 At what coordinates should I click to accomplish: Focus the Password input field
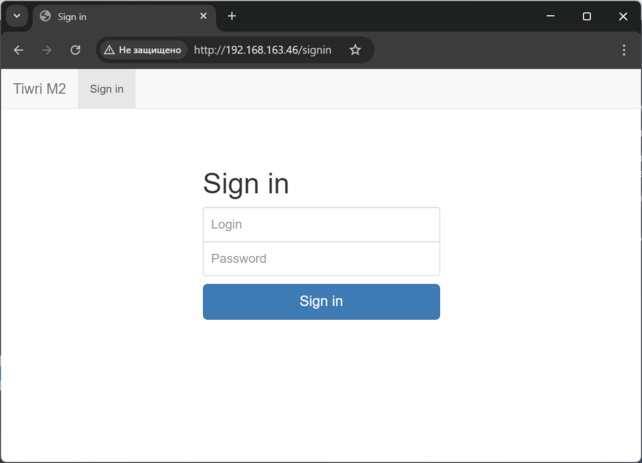(x=321, y=259)
